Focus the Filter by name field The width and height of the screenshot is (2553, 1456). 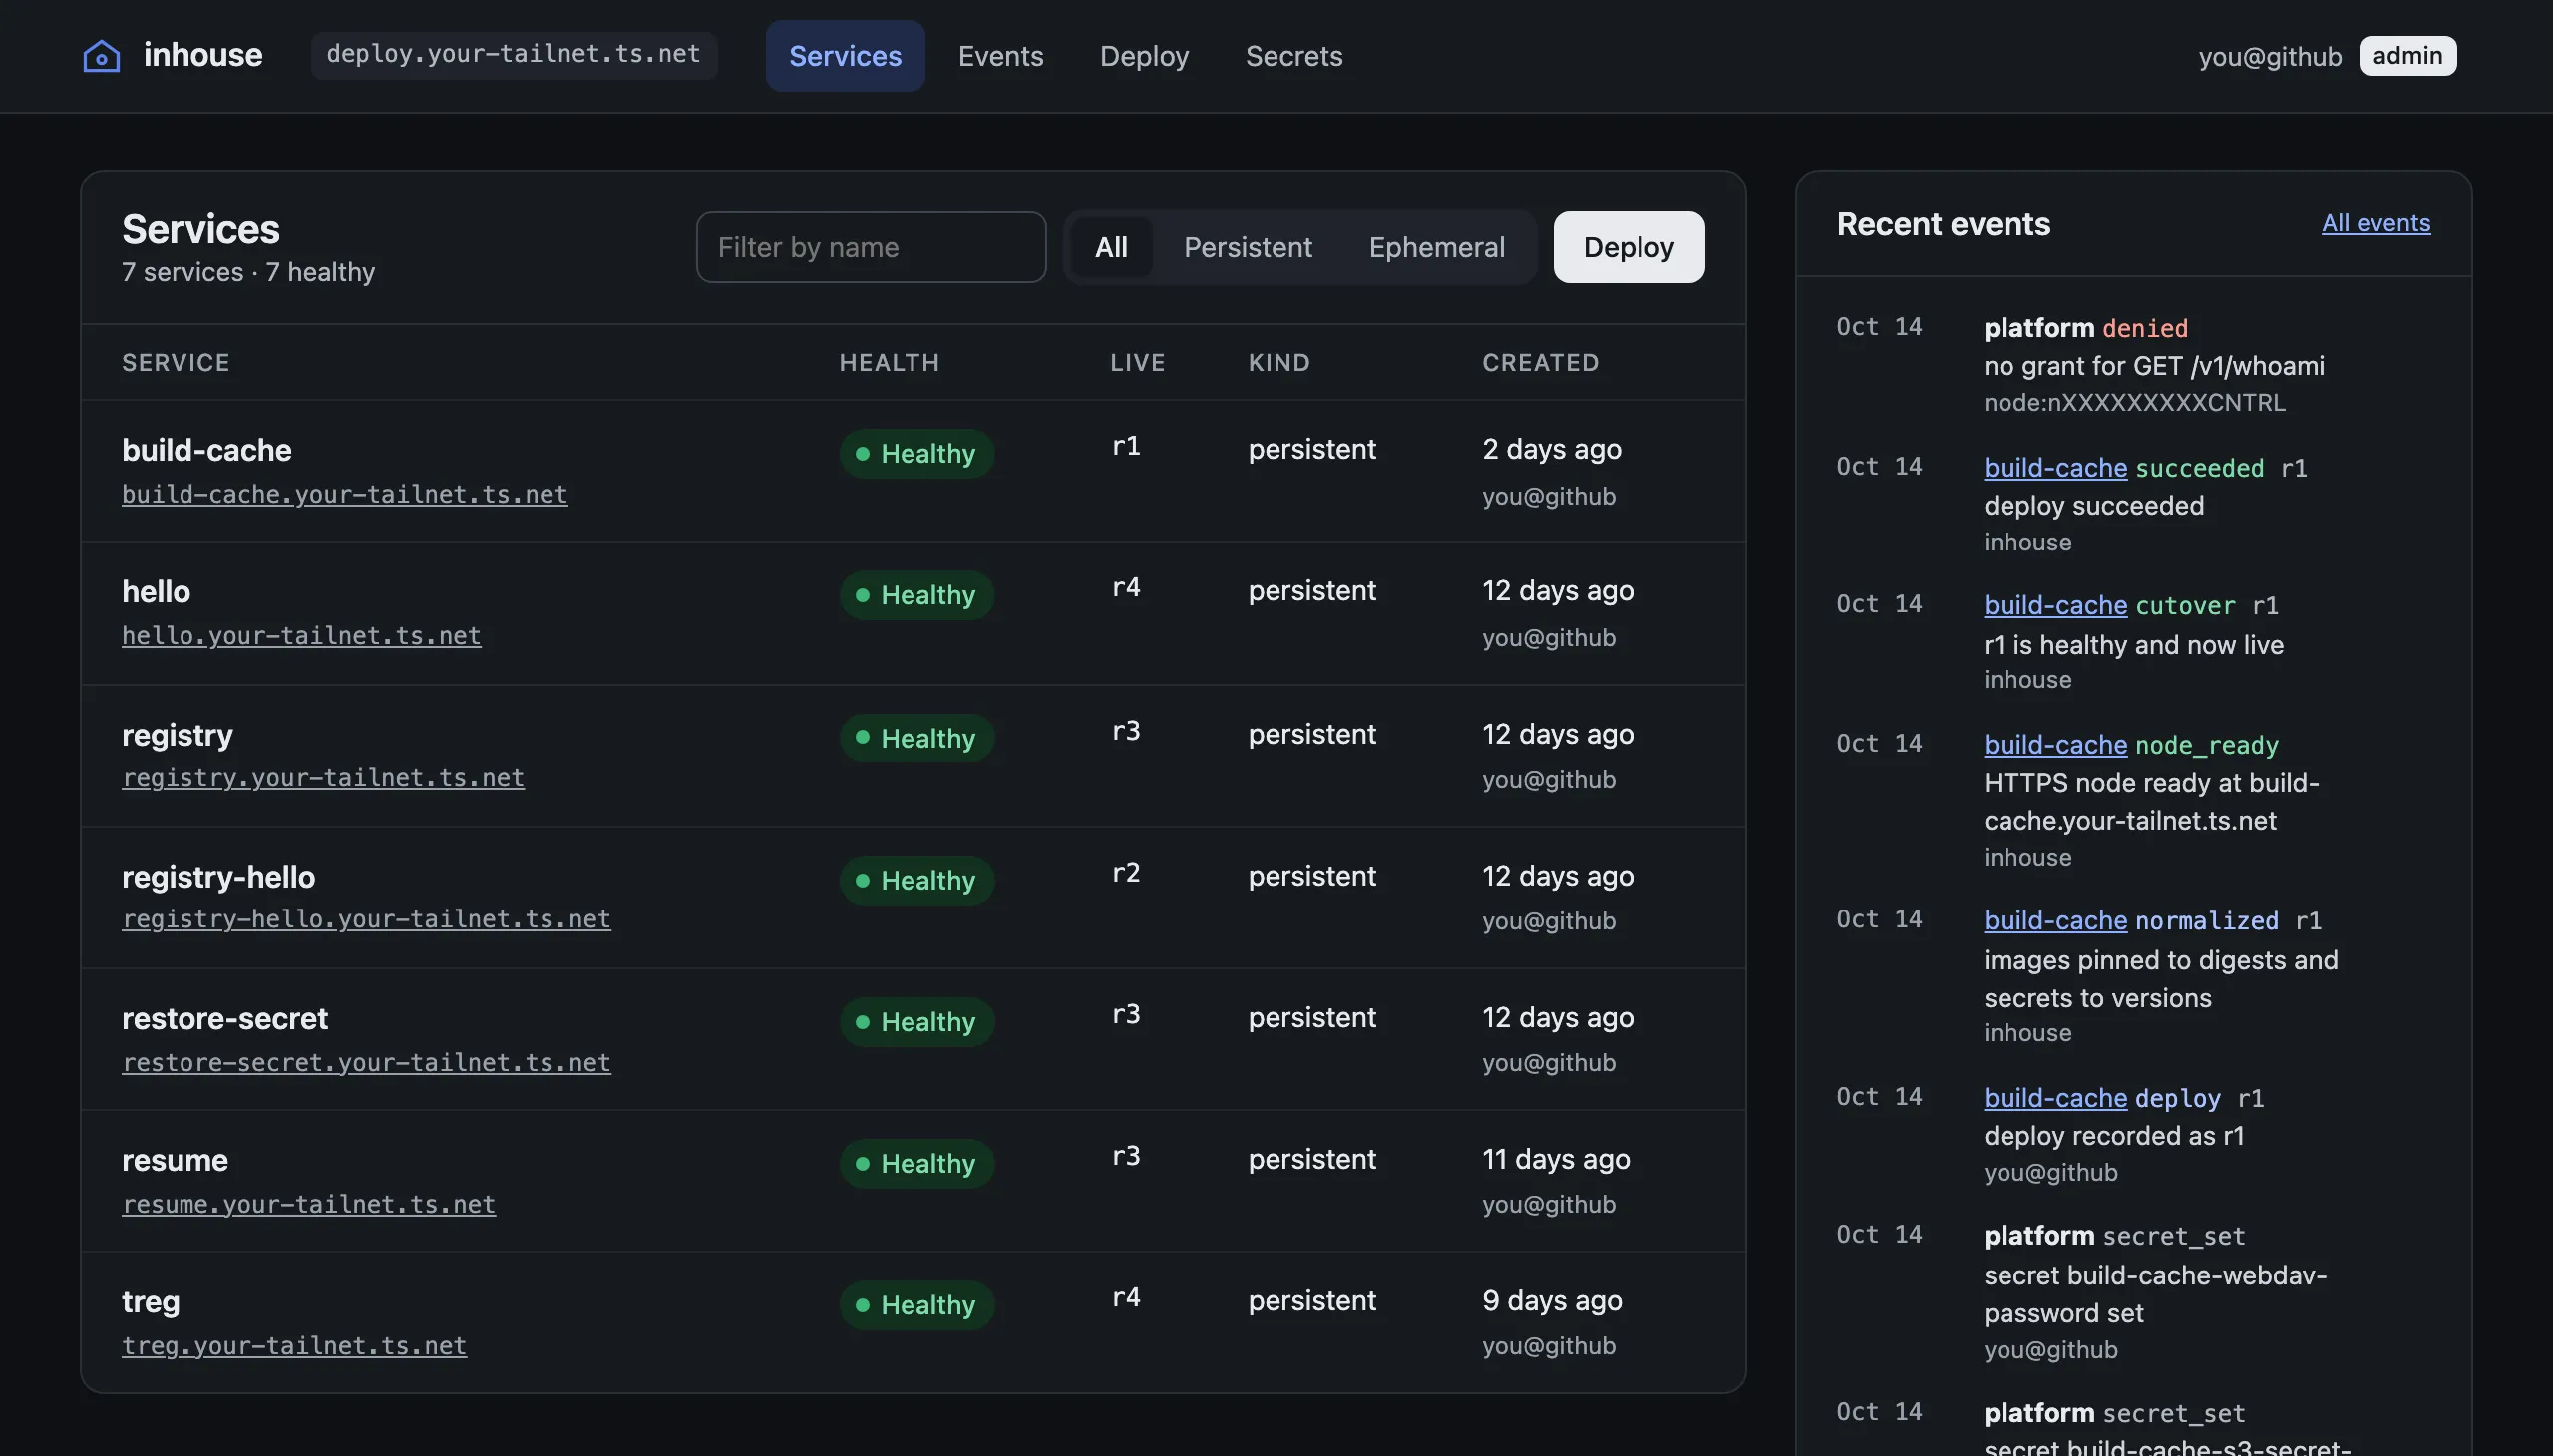[871, 247]
